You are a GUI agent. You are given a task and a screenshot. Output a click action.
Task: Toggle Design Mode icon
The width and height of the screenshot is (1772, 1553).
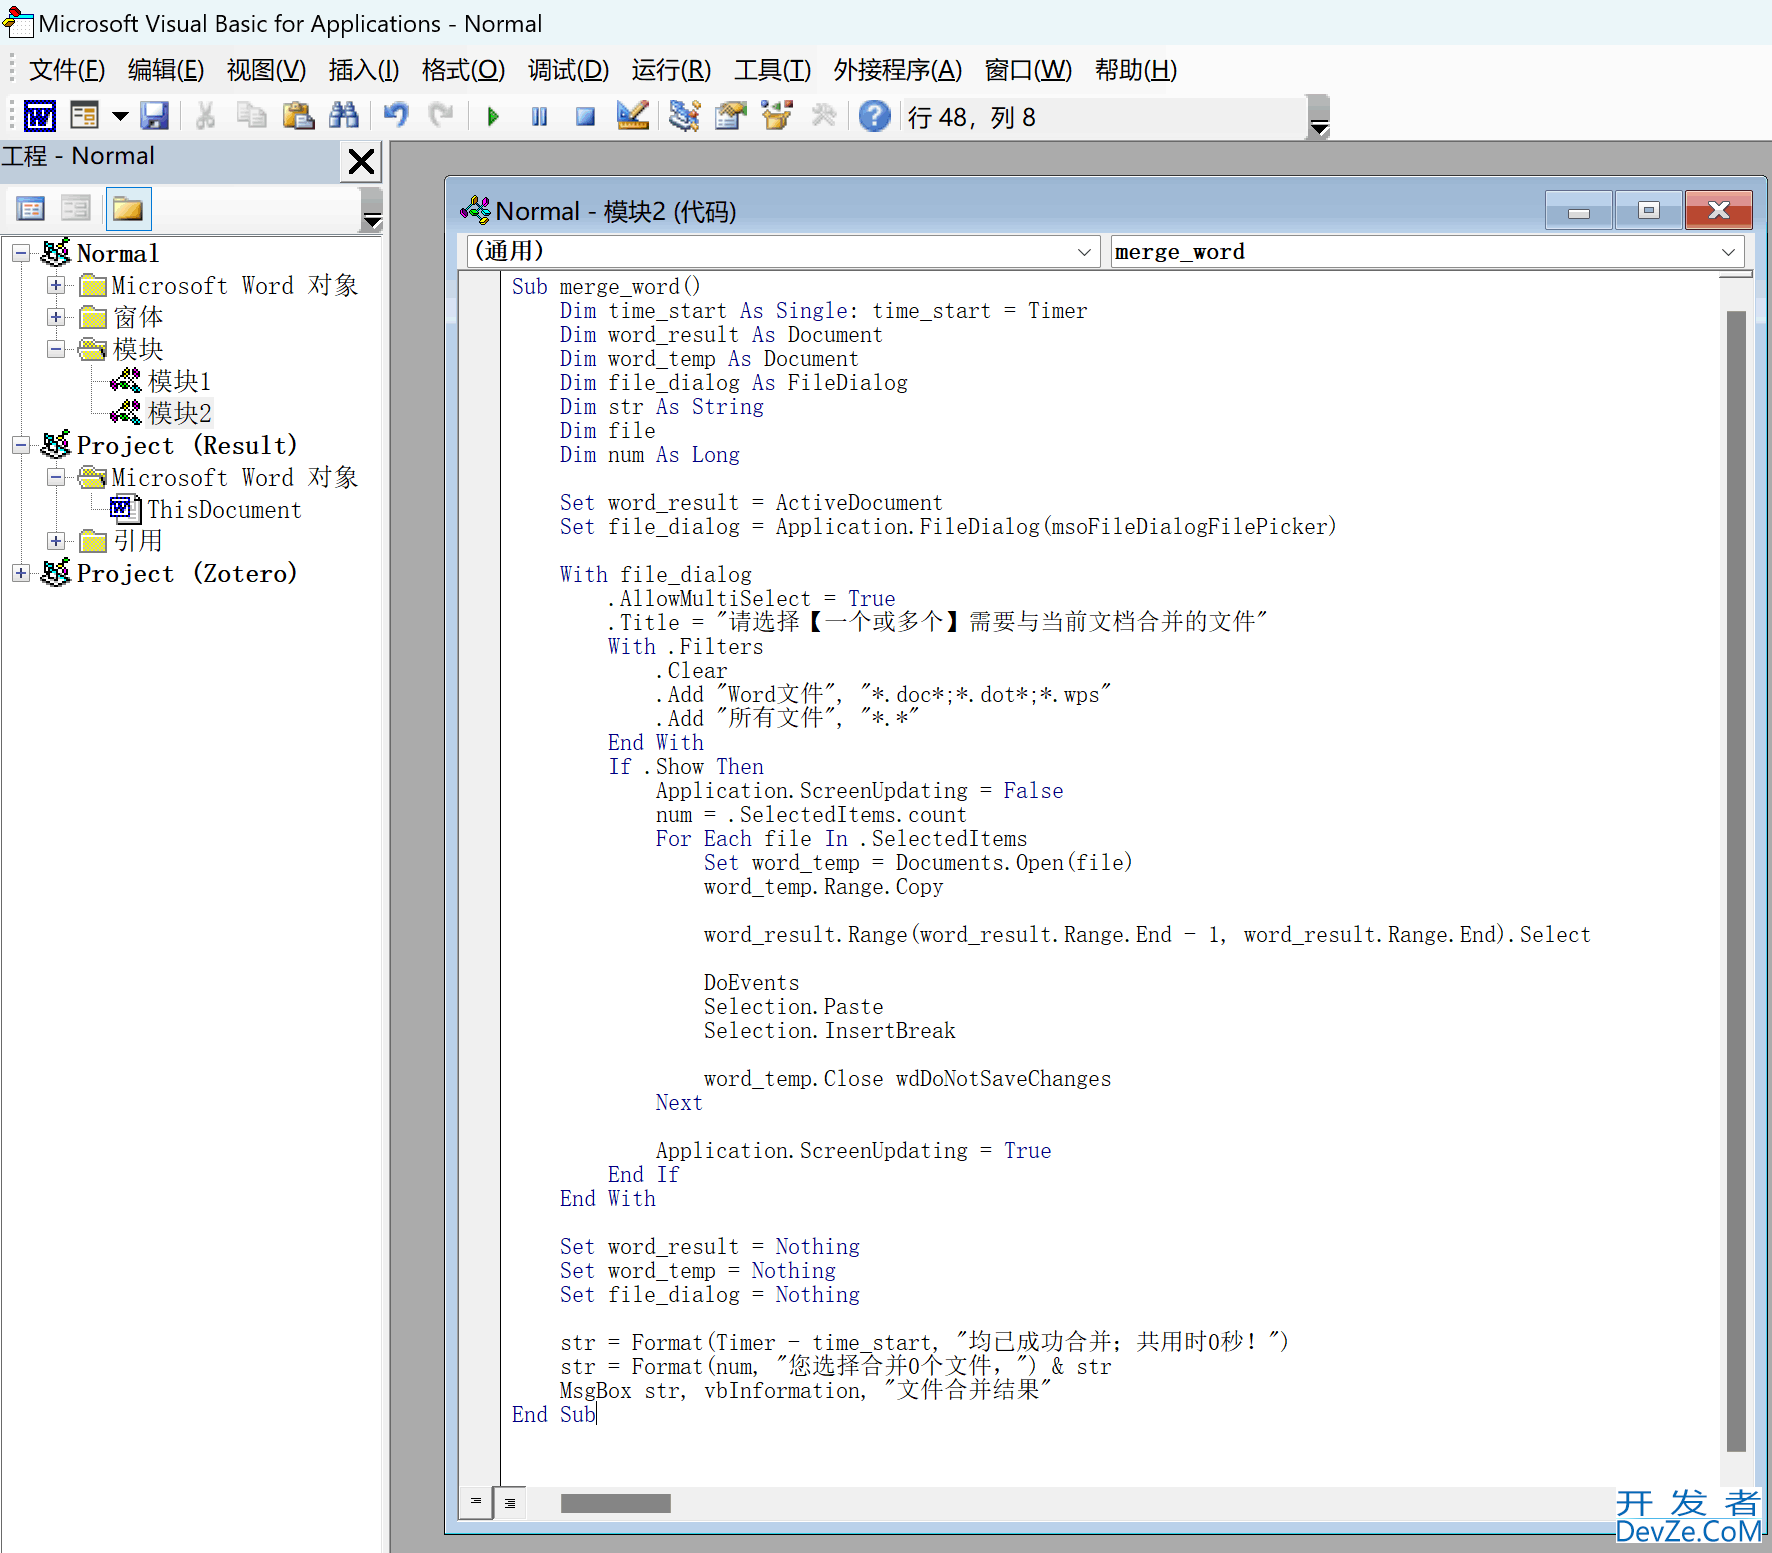(632, 117)
